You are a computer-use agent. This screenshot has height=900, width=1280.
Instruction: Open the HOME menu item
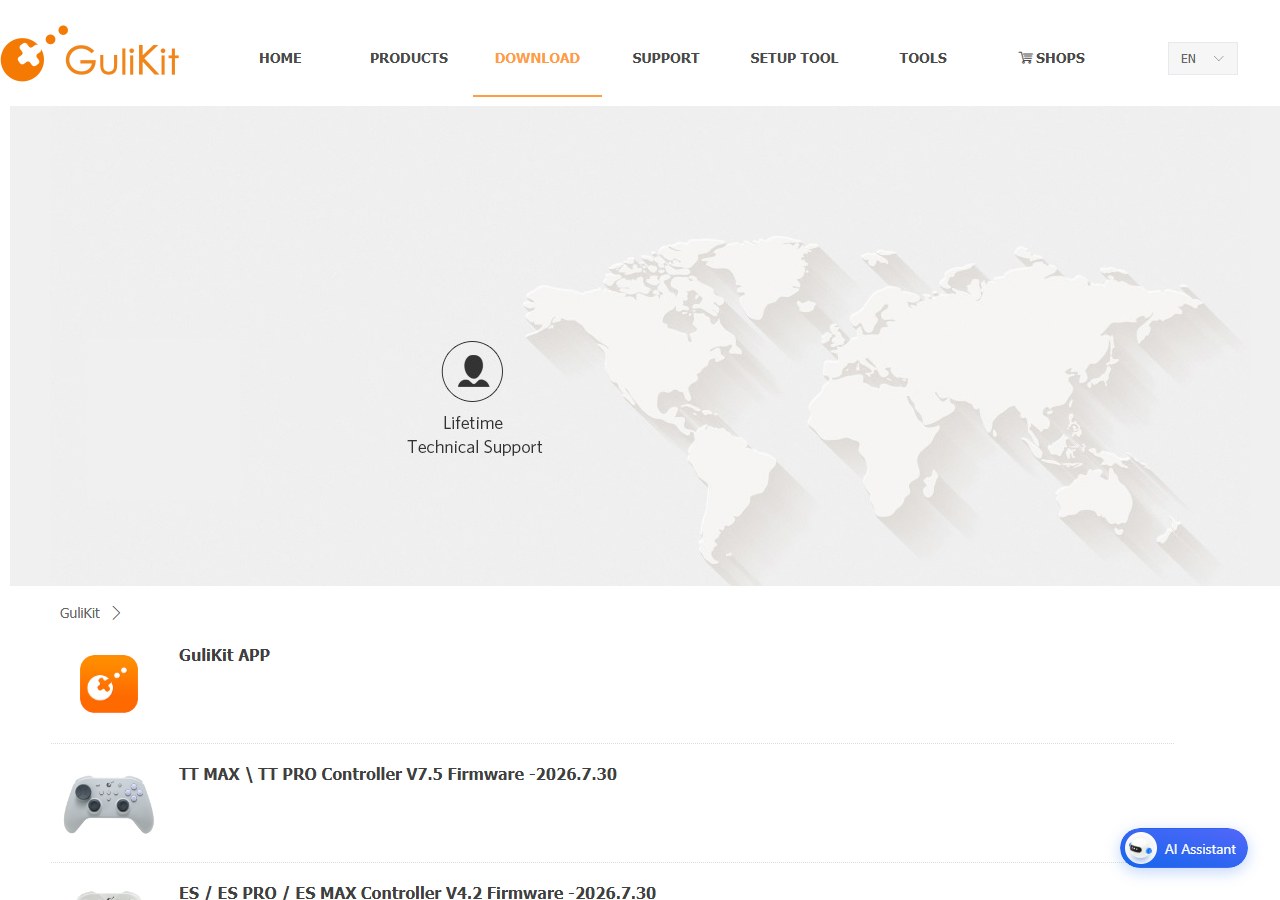click(280, 58)
